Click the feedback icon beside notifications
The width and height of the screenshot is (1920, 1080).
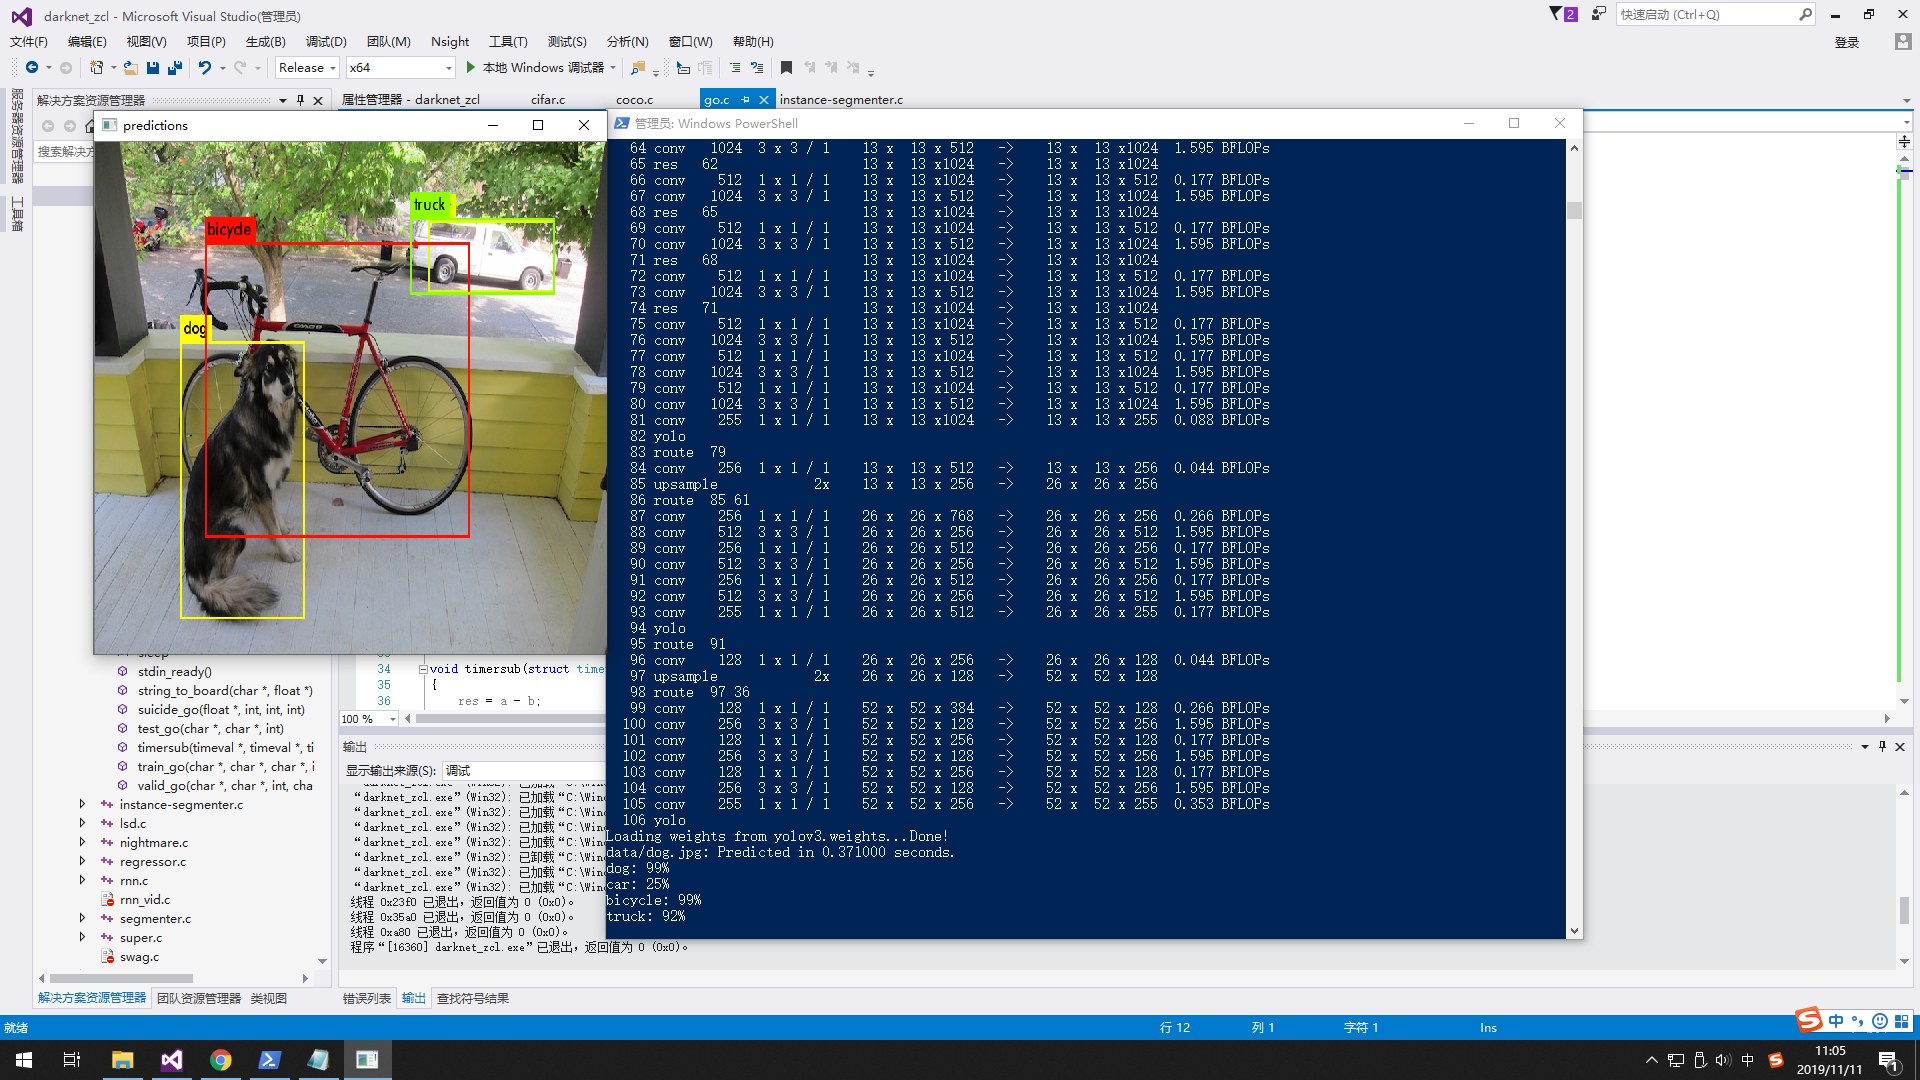click(1598, 14)
